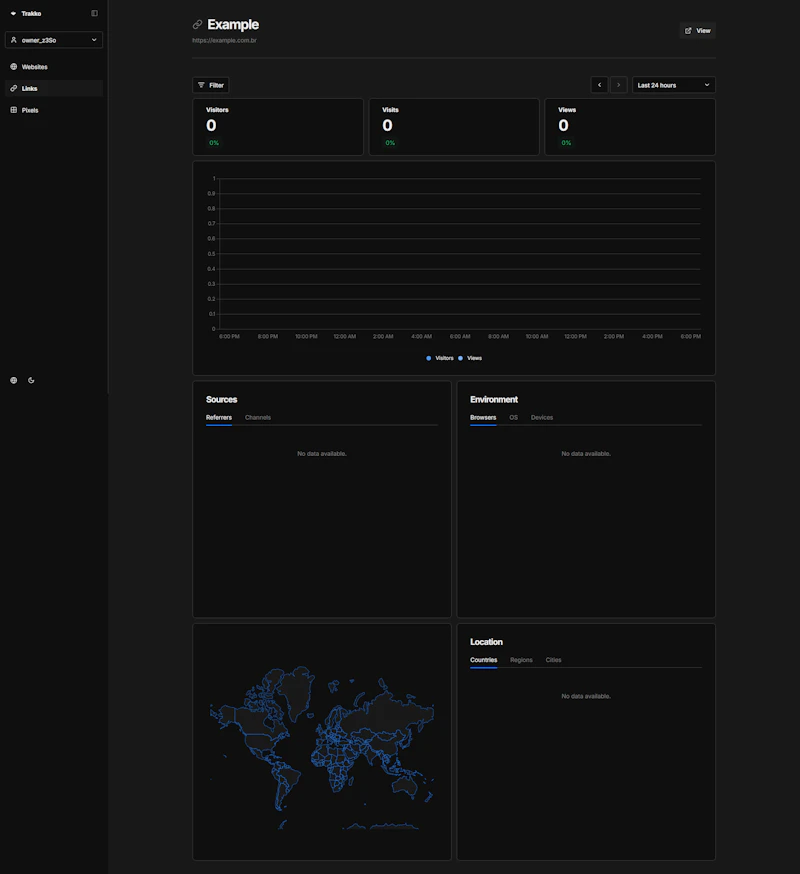Click the 0% badge under Views

coord(566,143)
